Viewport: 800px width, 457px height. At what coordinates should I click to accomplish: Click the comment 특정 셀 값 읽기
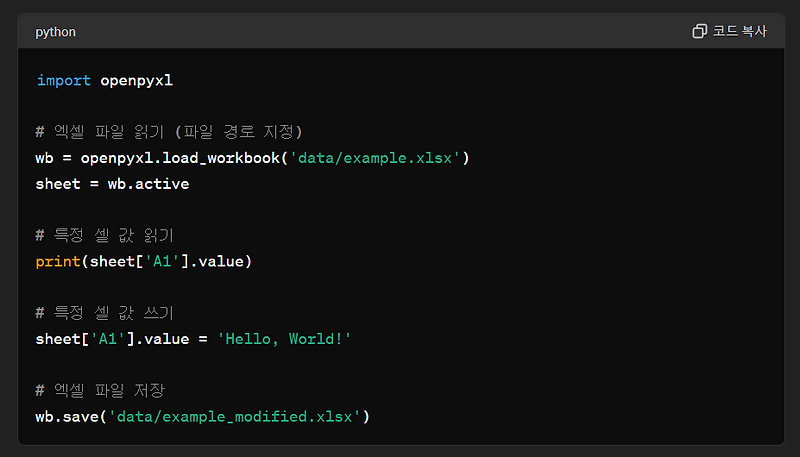[105, 235]
